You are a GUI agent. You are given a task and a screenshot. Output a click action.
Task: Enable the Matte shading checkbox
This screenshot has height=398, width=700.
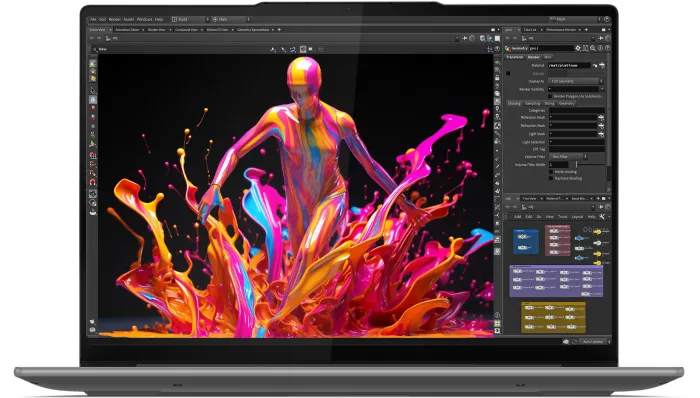551,172
